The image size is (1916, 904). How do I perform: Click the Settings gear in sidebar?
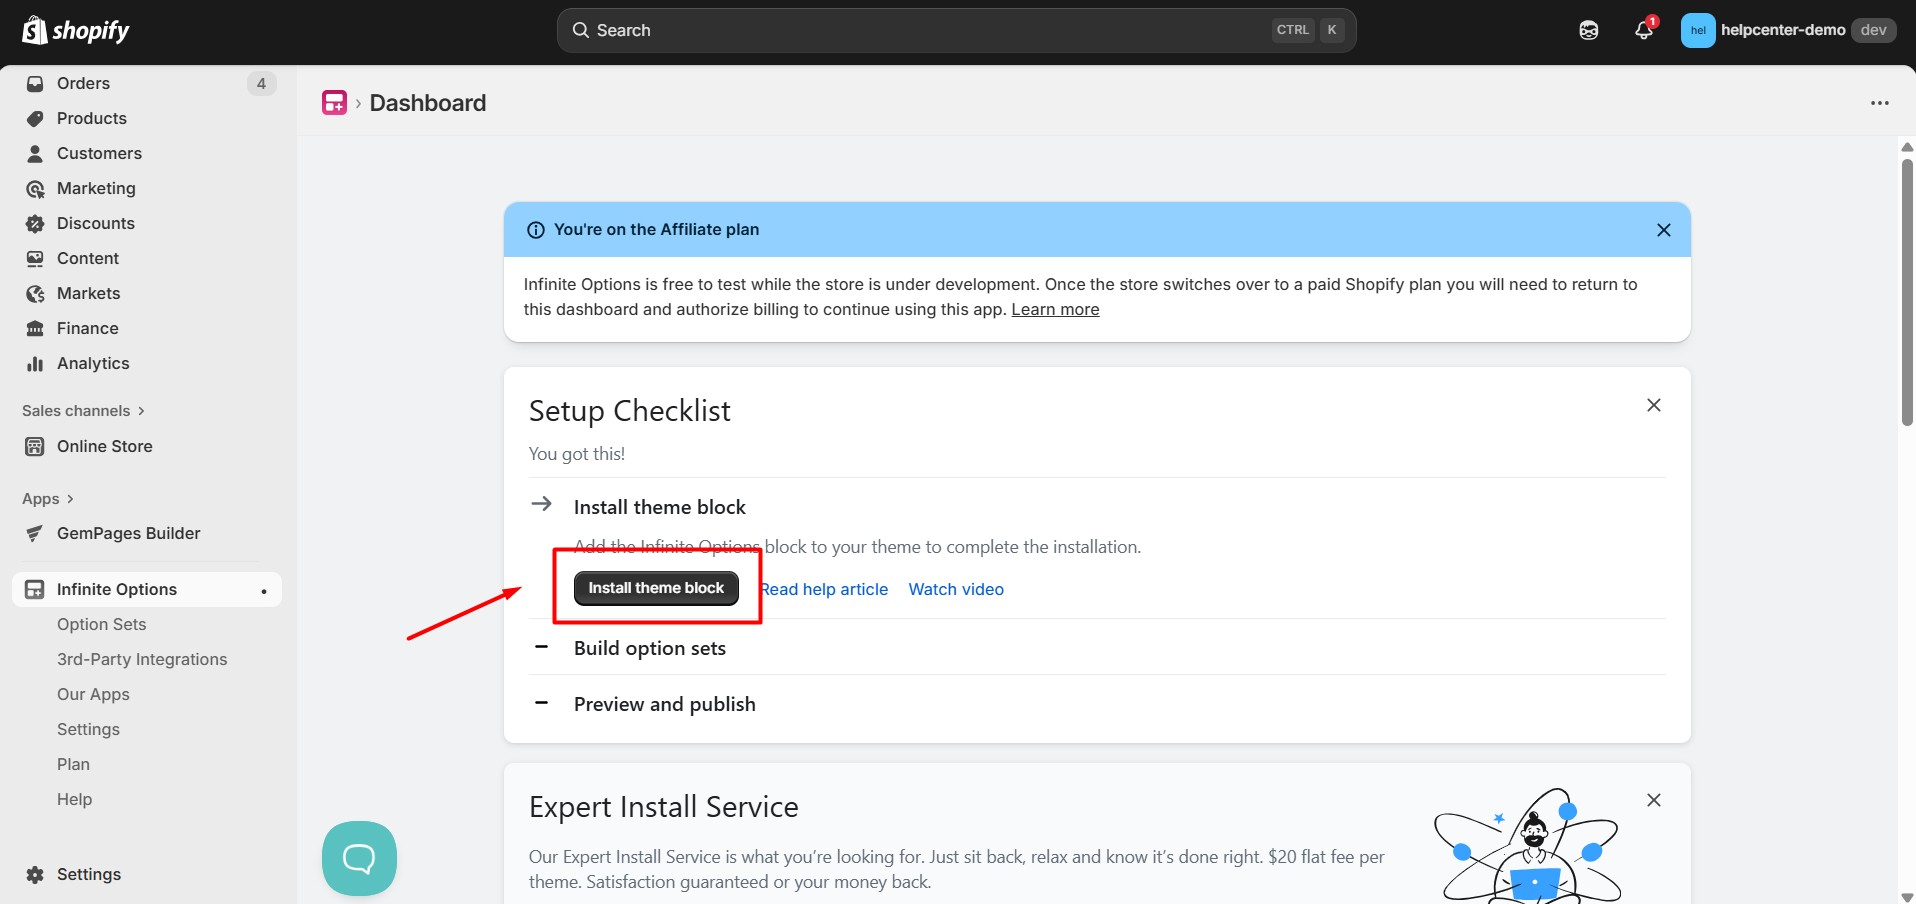(33, 874)
